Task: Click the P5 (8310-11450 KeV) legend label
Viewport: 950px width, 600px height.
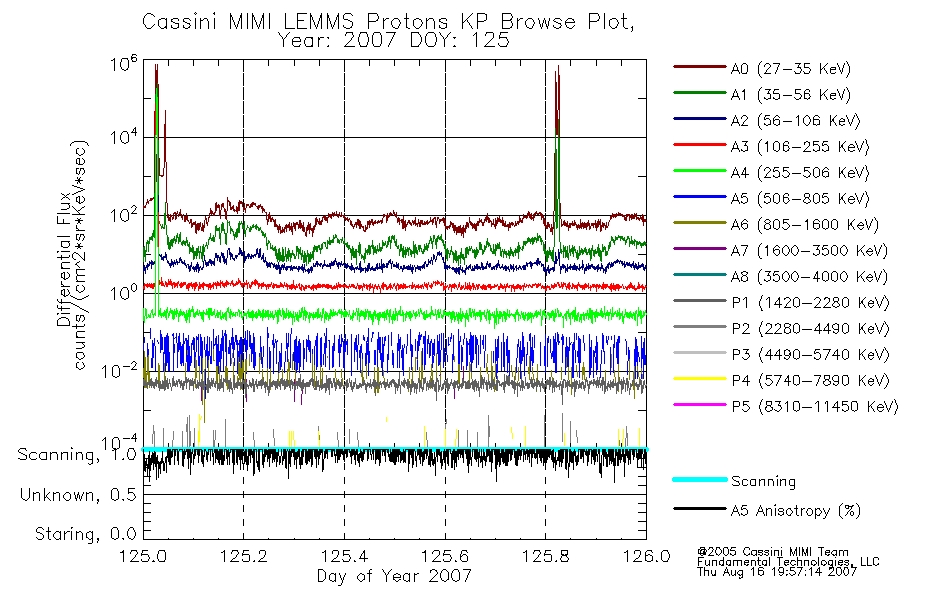Action: (815, 407)
